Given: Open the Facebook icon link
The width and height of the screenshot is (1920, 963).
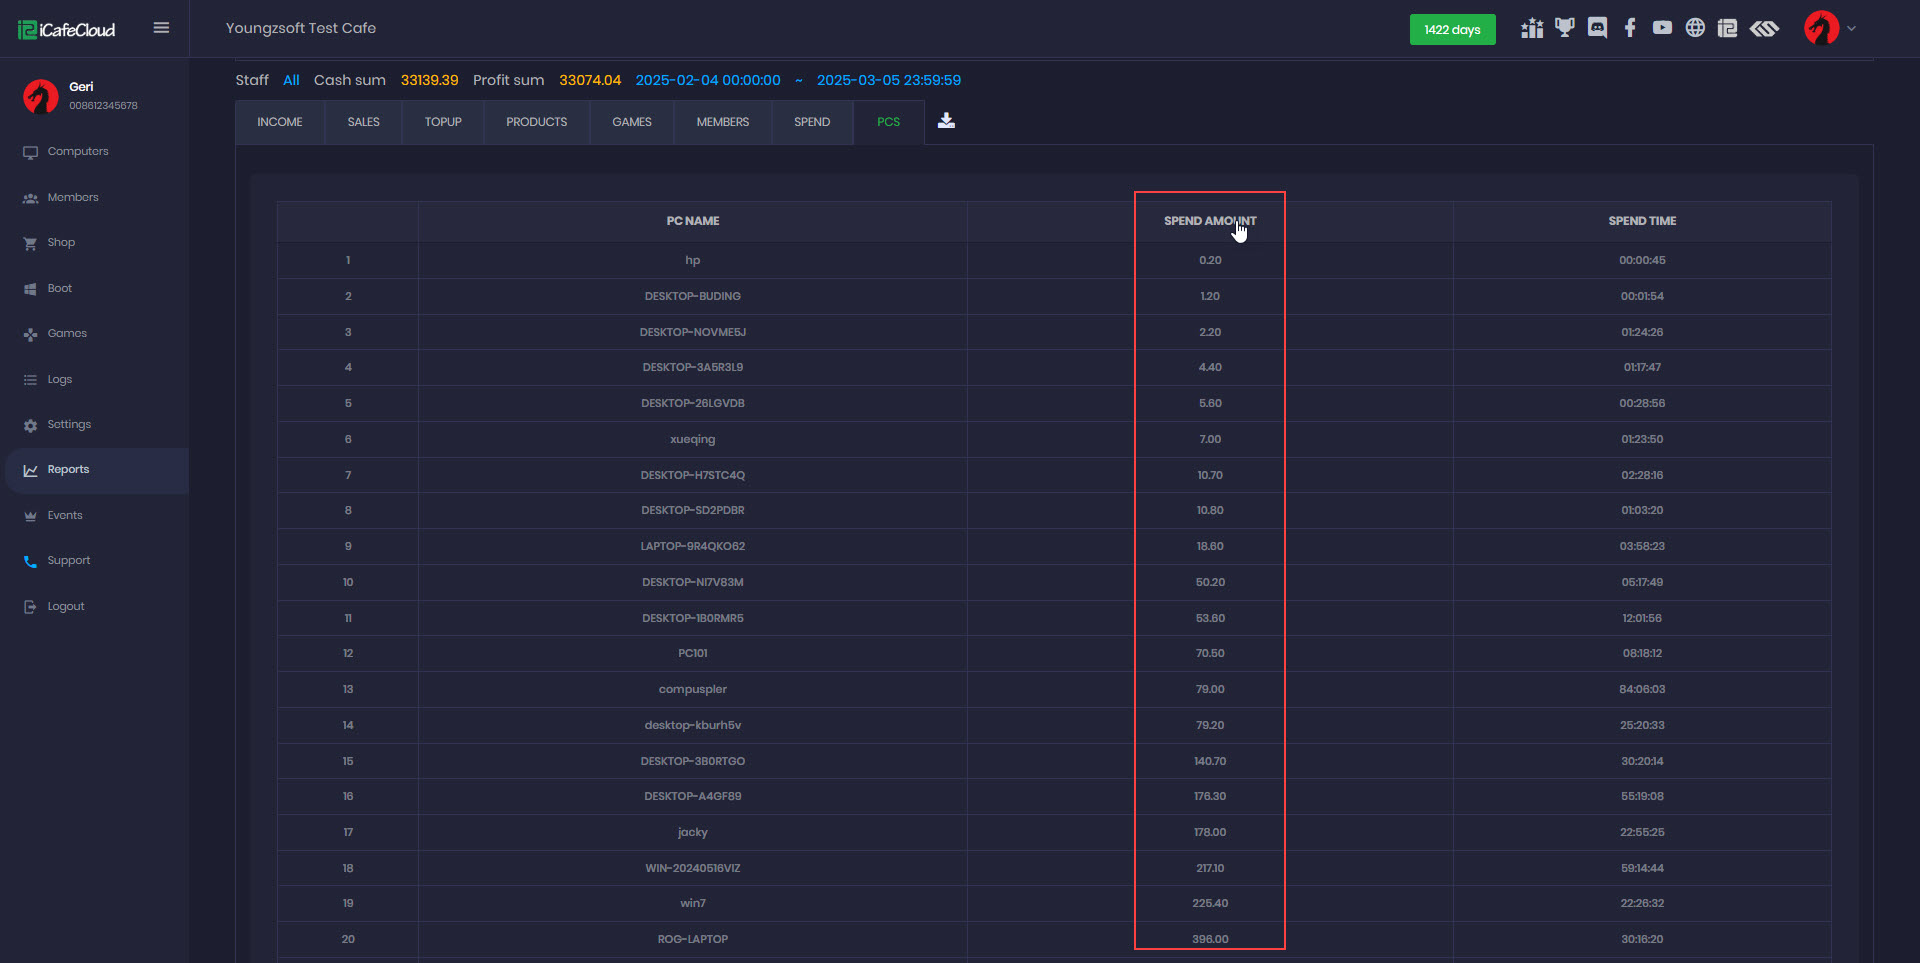Looking at the screenshot, I should 1630,28.
